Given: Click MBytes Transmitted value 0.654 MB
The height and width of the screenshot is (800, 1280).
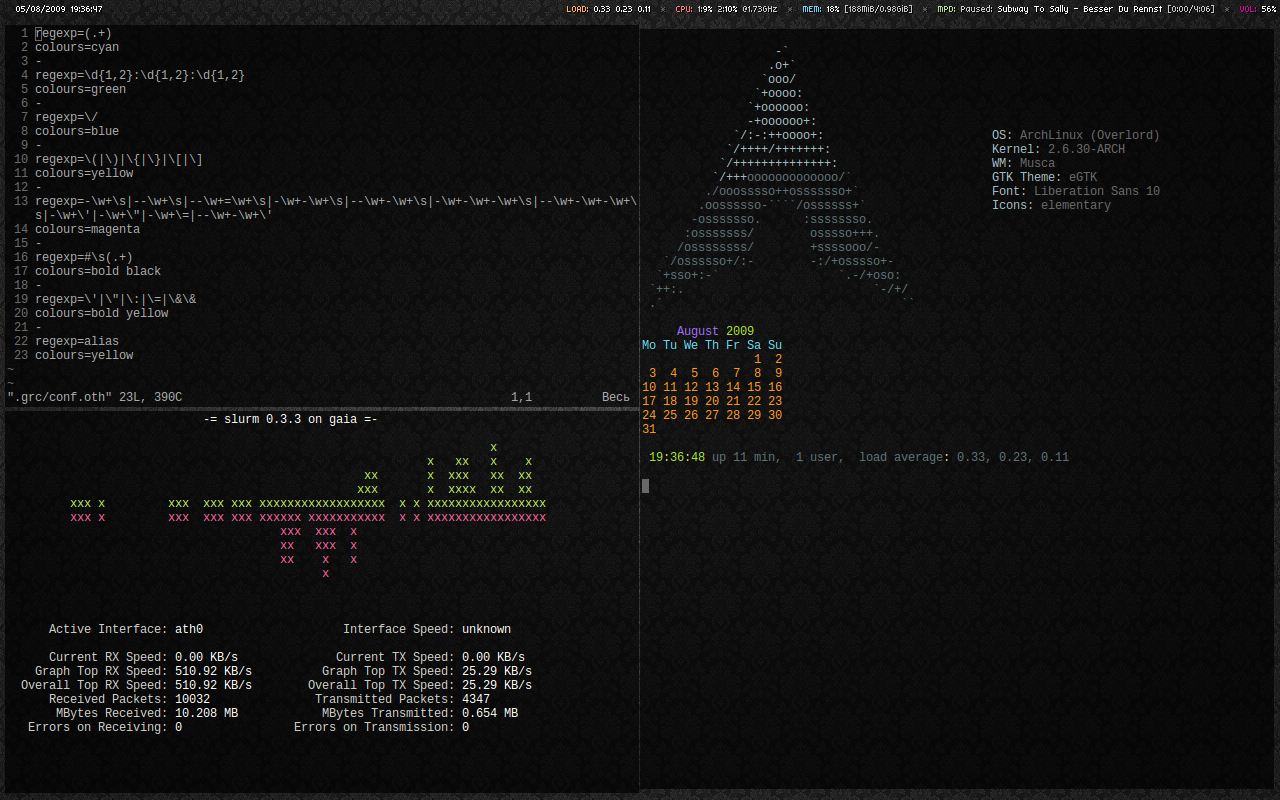Looking at the screenshot, I should point(490,713).
